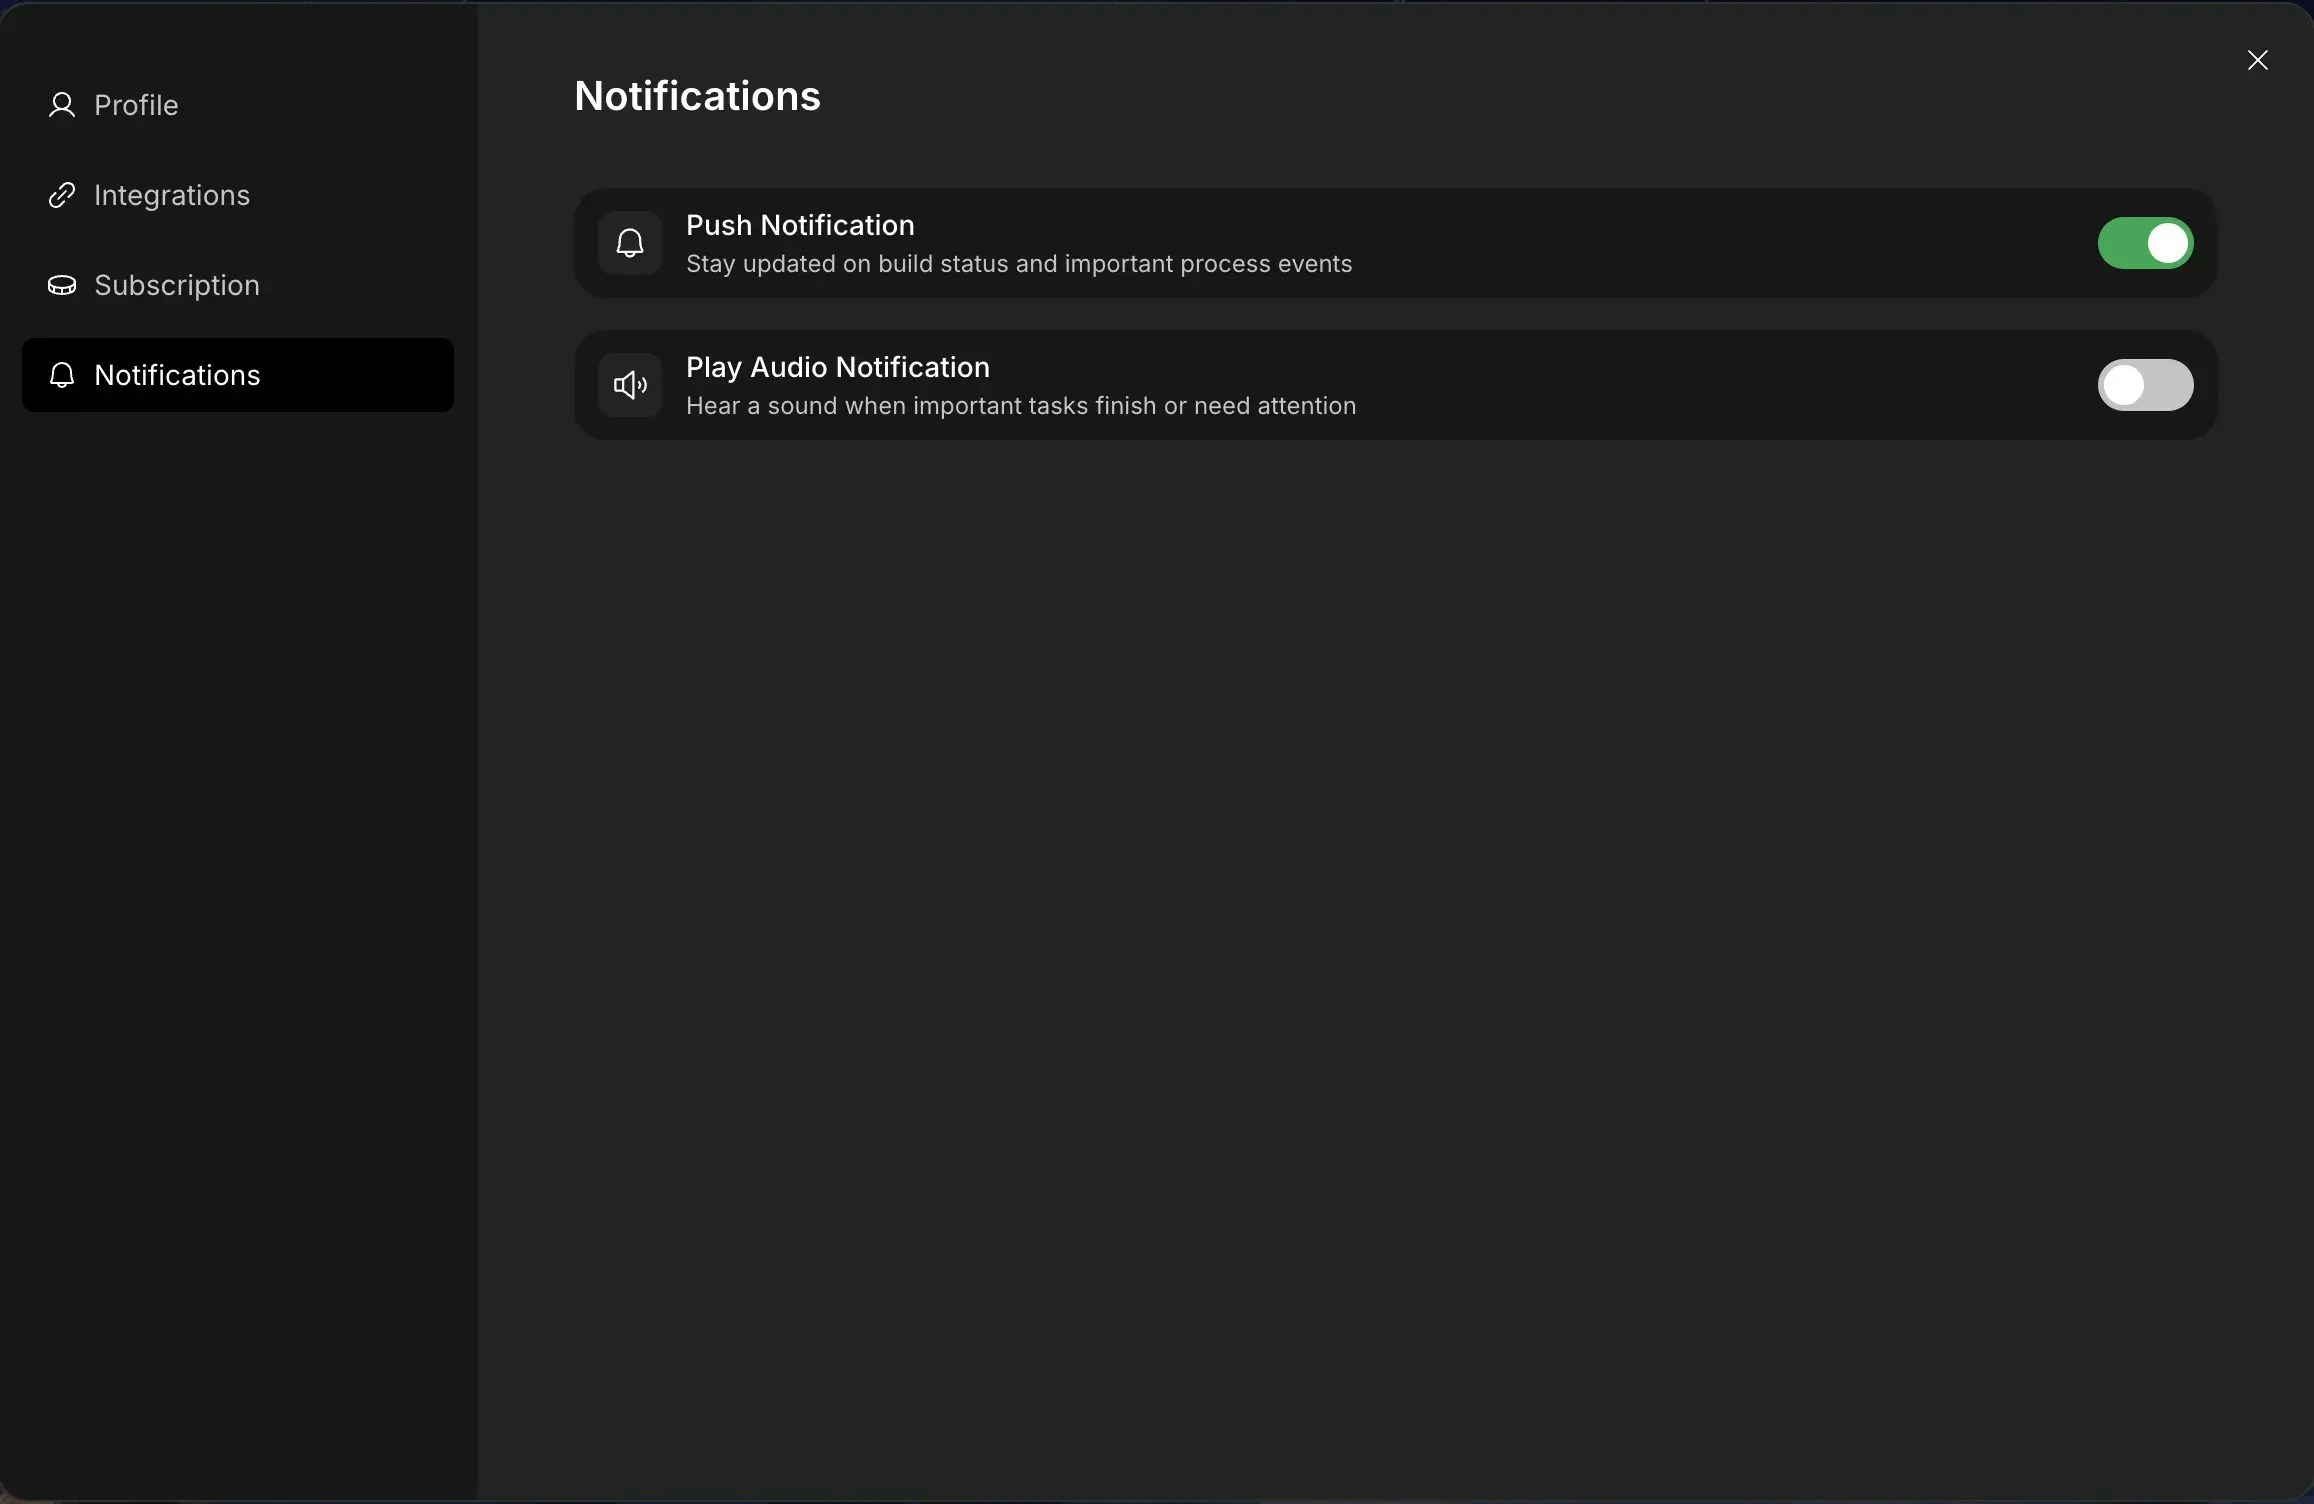
Task: Open the Profile settings section
Action: click(x=136, y=104)
